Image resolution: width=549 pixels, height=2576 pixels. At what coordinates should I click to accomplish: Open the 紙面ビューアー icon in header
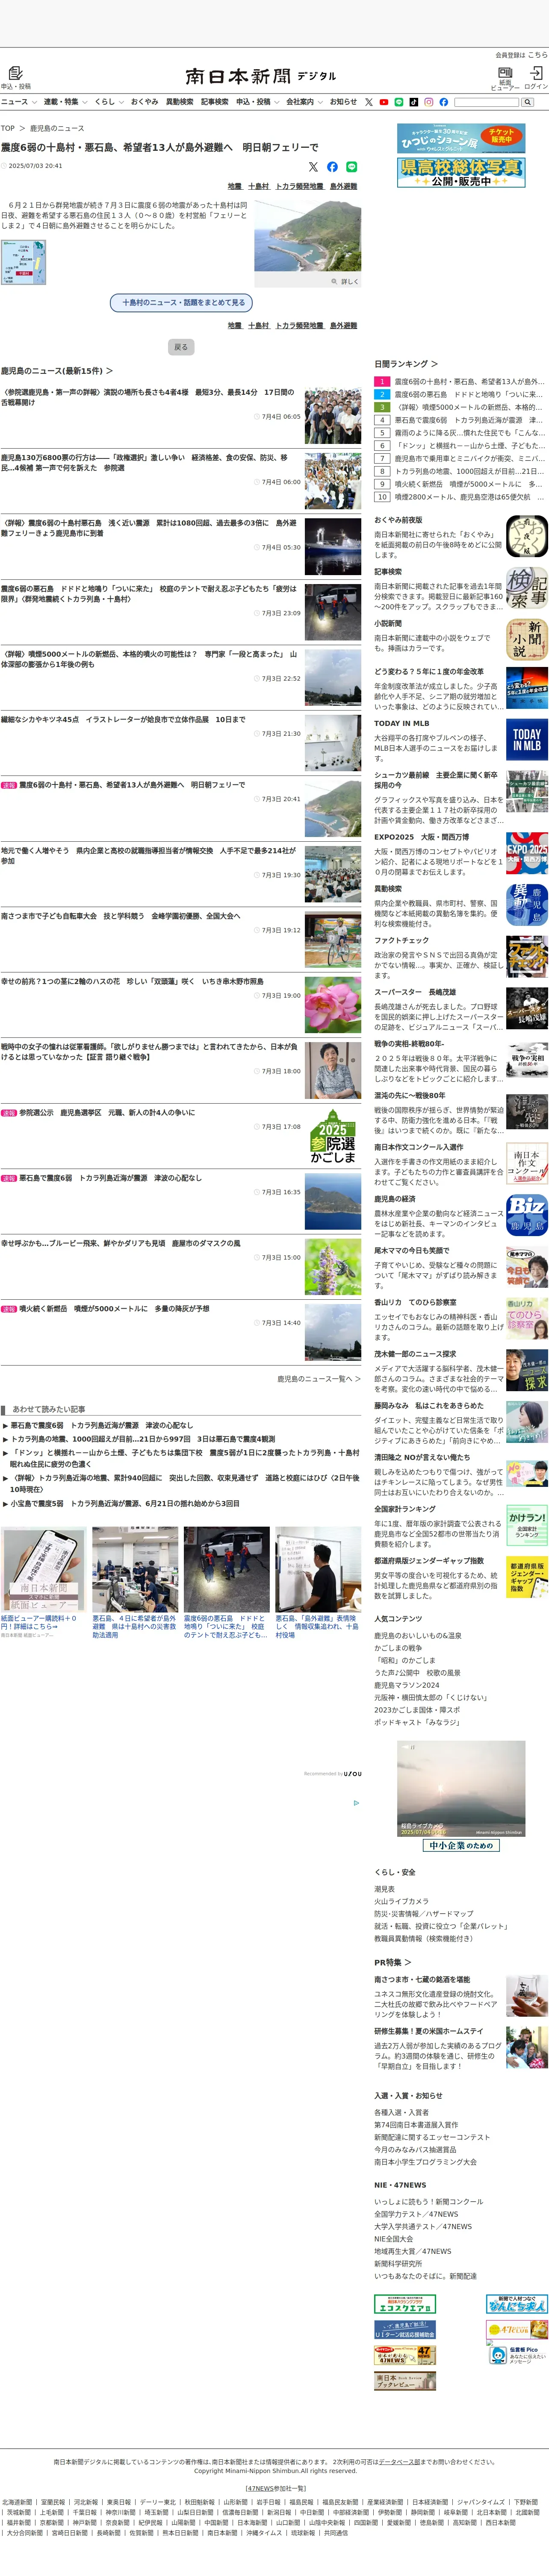click(x=505, y=73)
